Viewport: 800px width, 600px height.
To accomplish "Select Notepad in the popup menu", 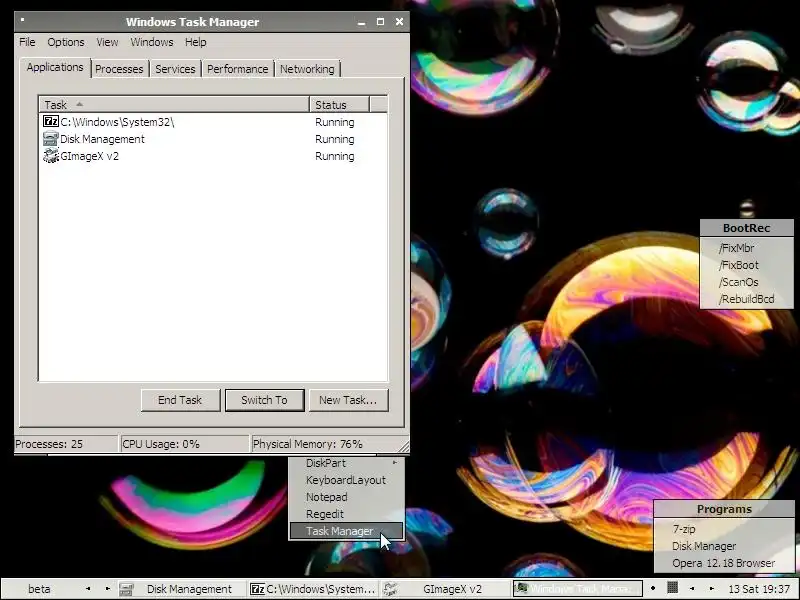I will [x=346, y=497].
